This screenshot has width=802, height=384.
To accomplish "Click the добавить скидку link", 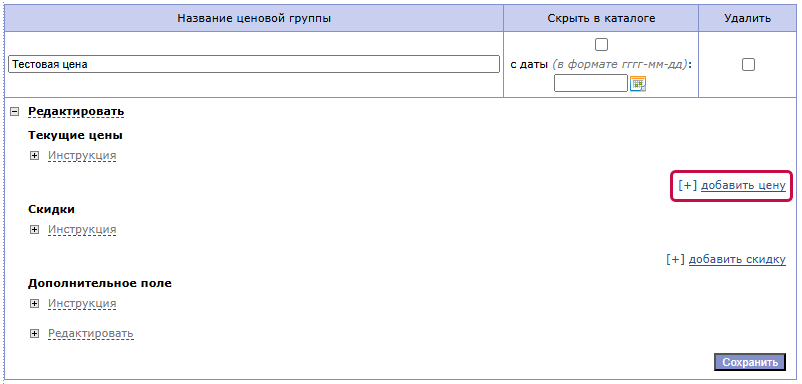I will [737, 259].
